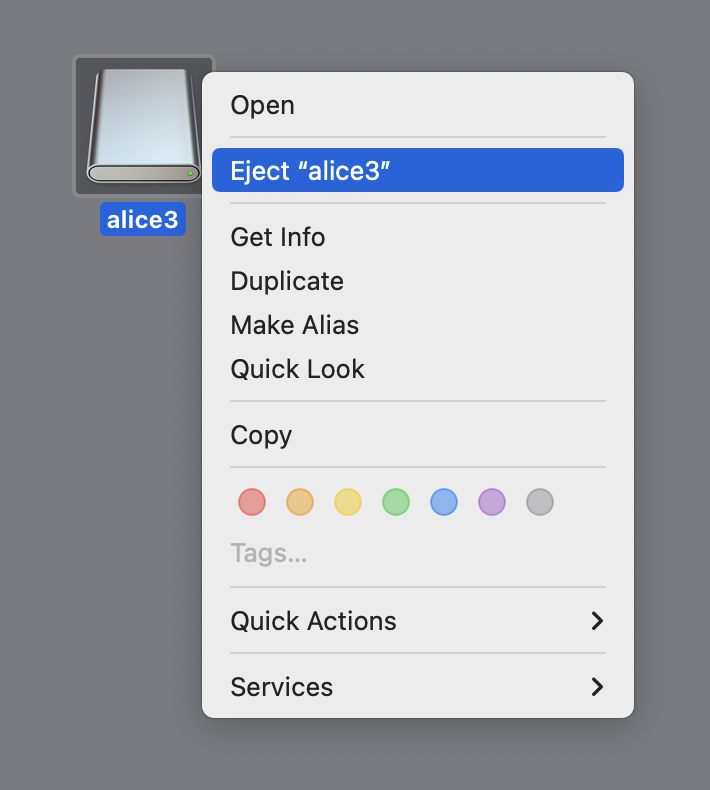The width and height of the screenshot is (710, 790).
Task: Click the alice3 drive icon
Action: [143, 126]
